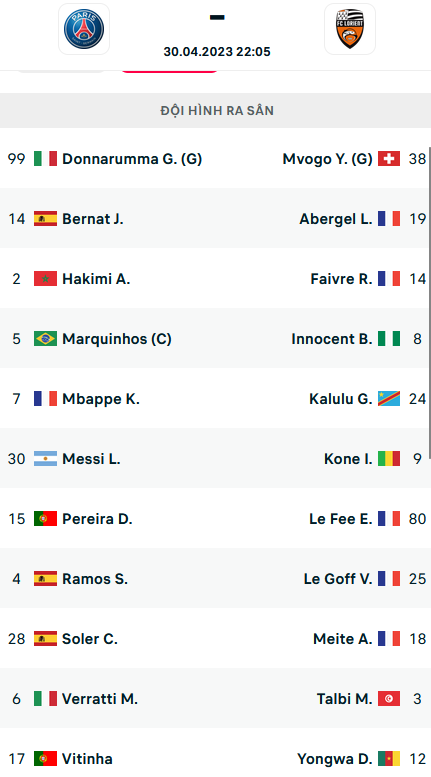
Task: Click the Argentine flag beside Messi L.
Action: 45,458
